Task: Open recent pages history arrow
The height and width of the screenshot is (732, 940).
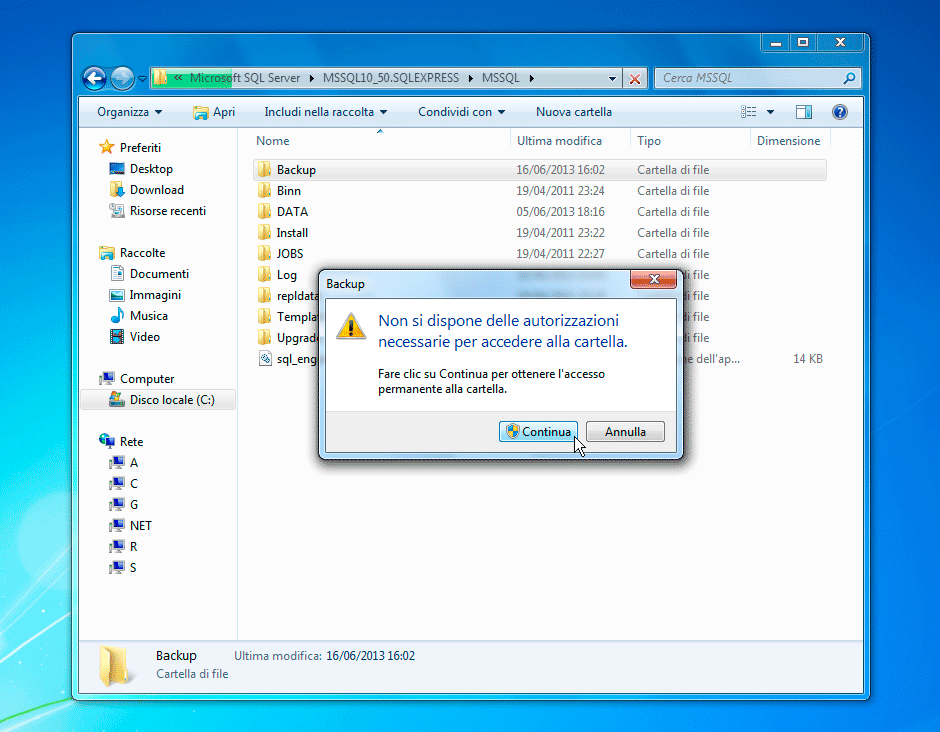Action: [142, 79]
